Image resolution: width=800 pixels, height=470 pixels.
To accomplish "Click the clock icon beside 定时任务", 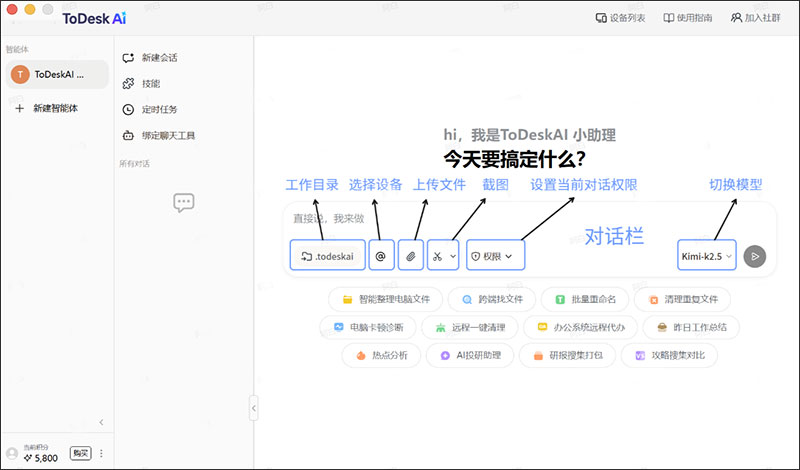I will 128,109.
